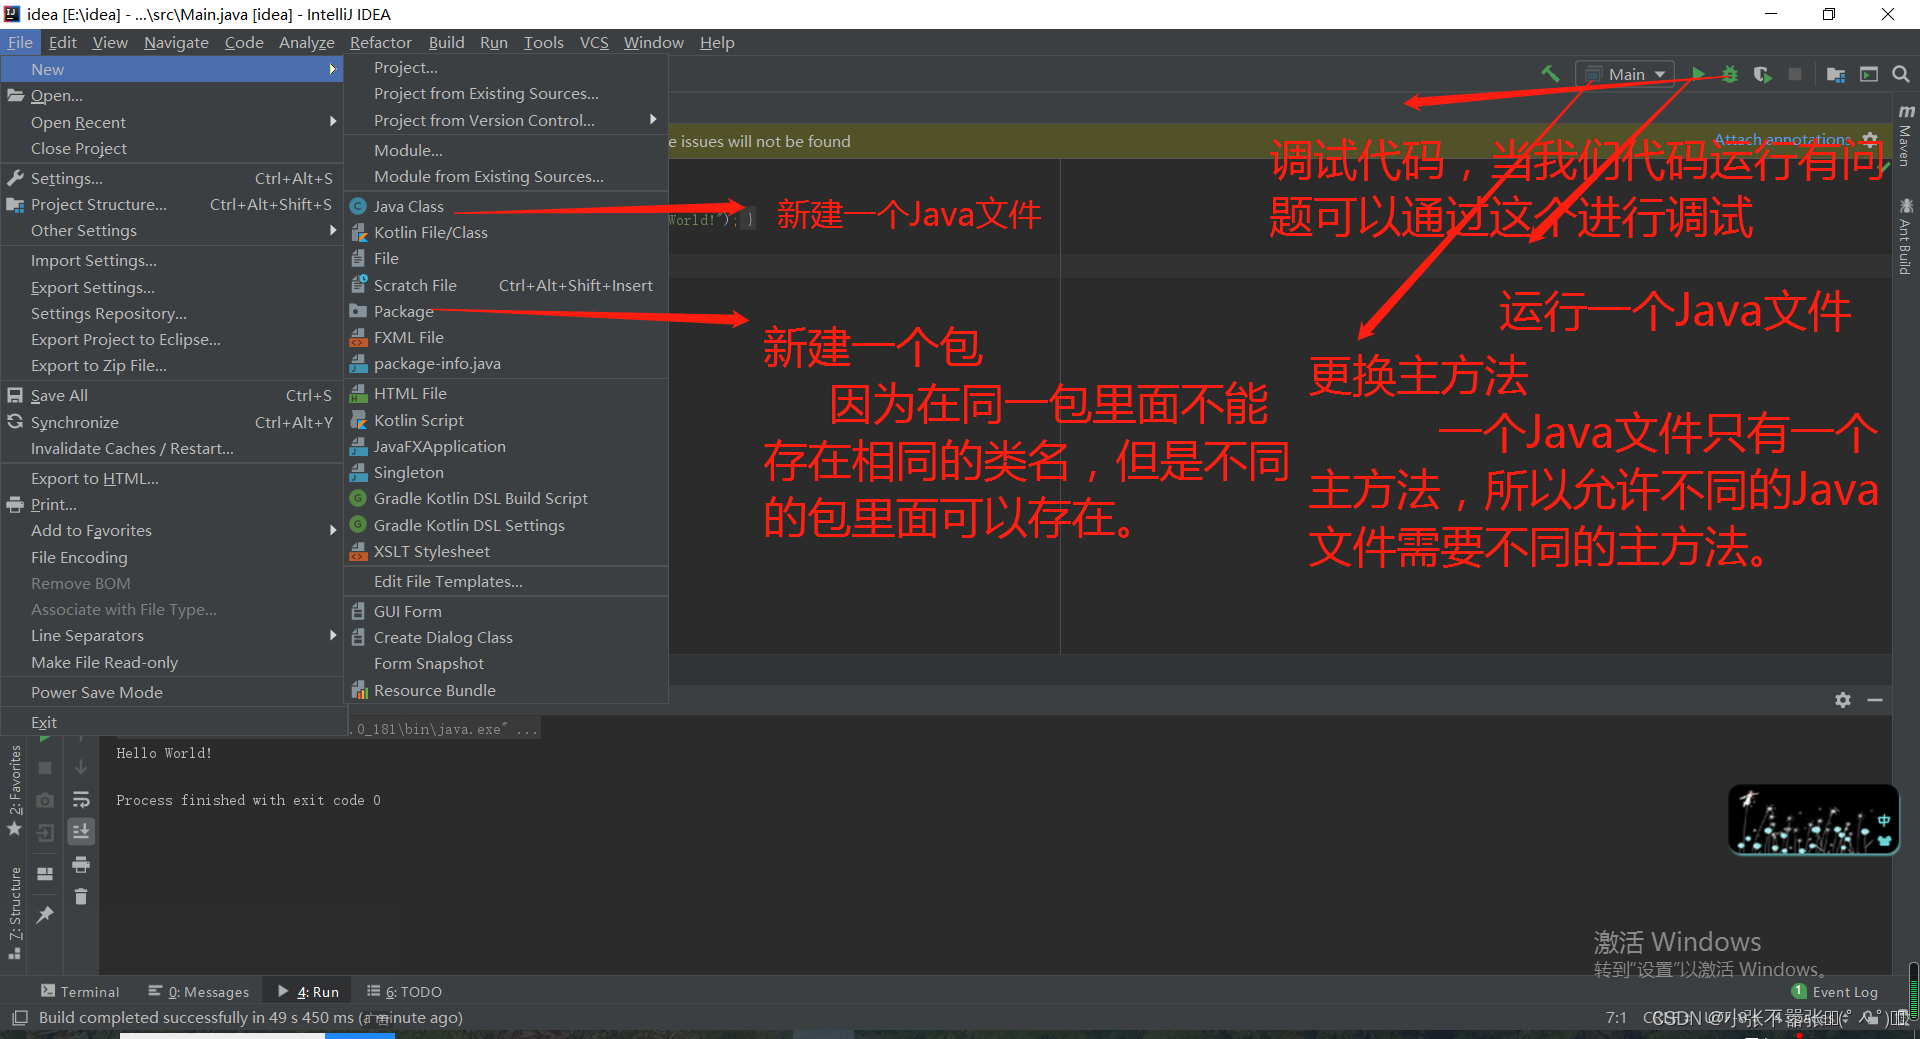Click the Debug bug icon
Viewport: 1920px width, 1039px height.
[x=1730, y=74]
